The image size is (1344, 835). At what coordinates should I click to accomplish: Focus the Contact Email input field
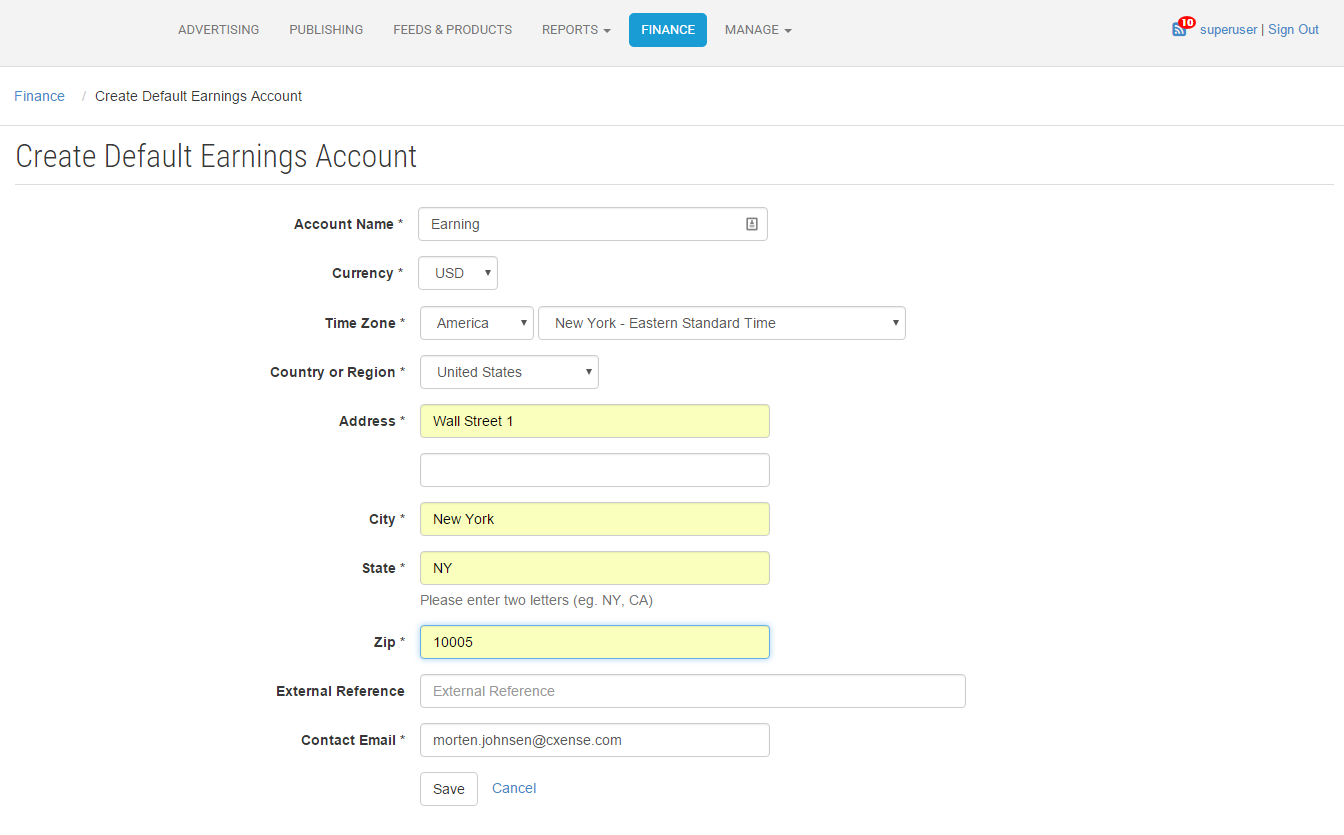click(x=595, y=740)
